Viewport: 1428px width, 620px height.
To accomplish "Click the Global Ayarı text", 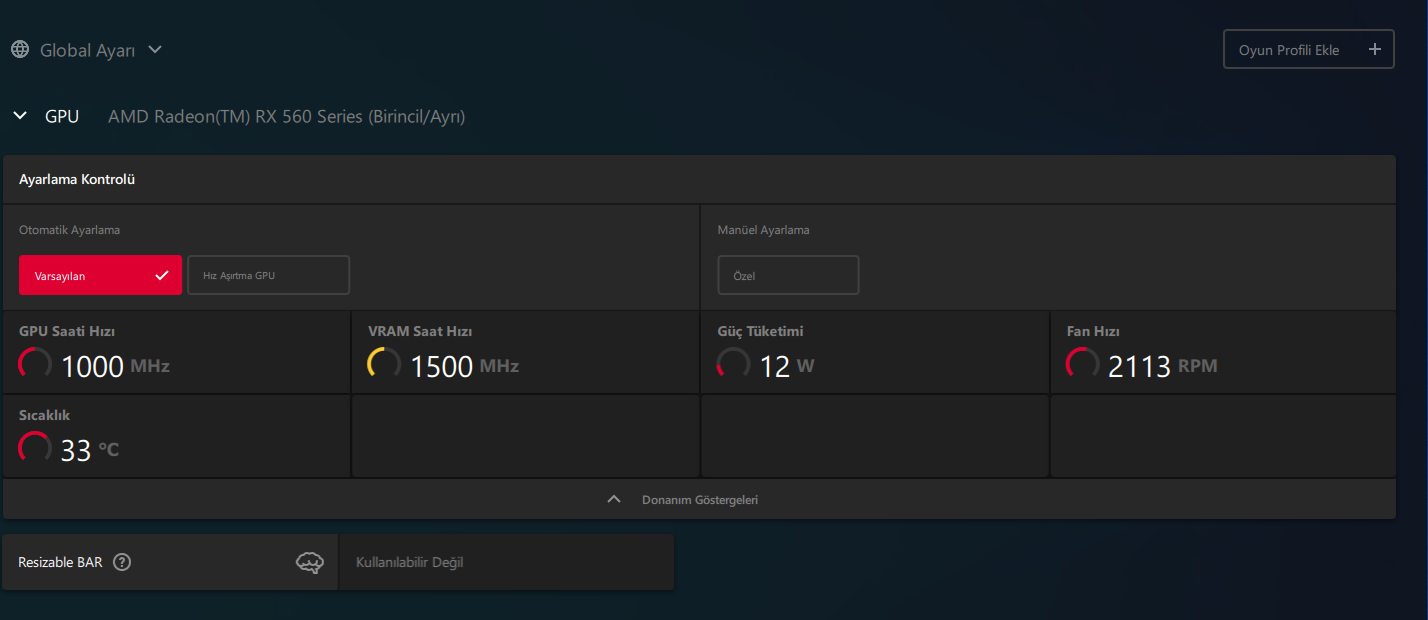I will click(87, 50).
